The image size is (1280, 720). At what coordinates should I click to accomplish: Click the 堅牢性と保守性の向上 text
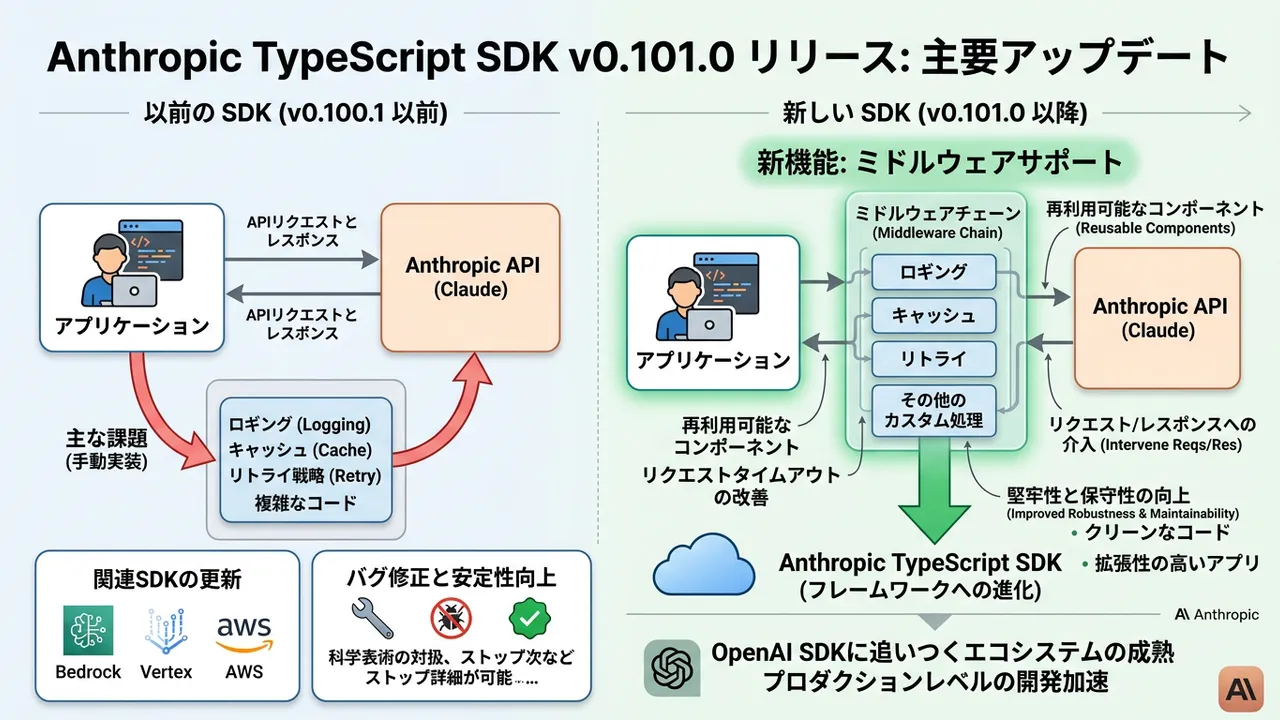[x=1096, y=494]
